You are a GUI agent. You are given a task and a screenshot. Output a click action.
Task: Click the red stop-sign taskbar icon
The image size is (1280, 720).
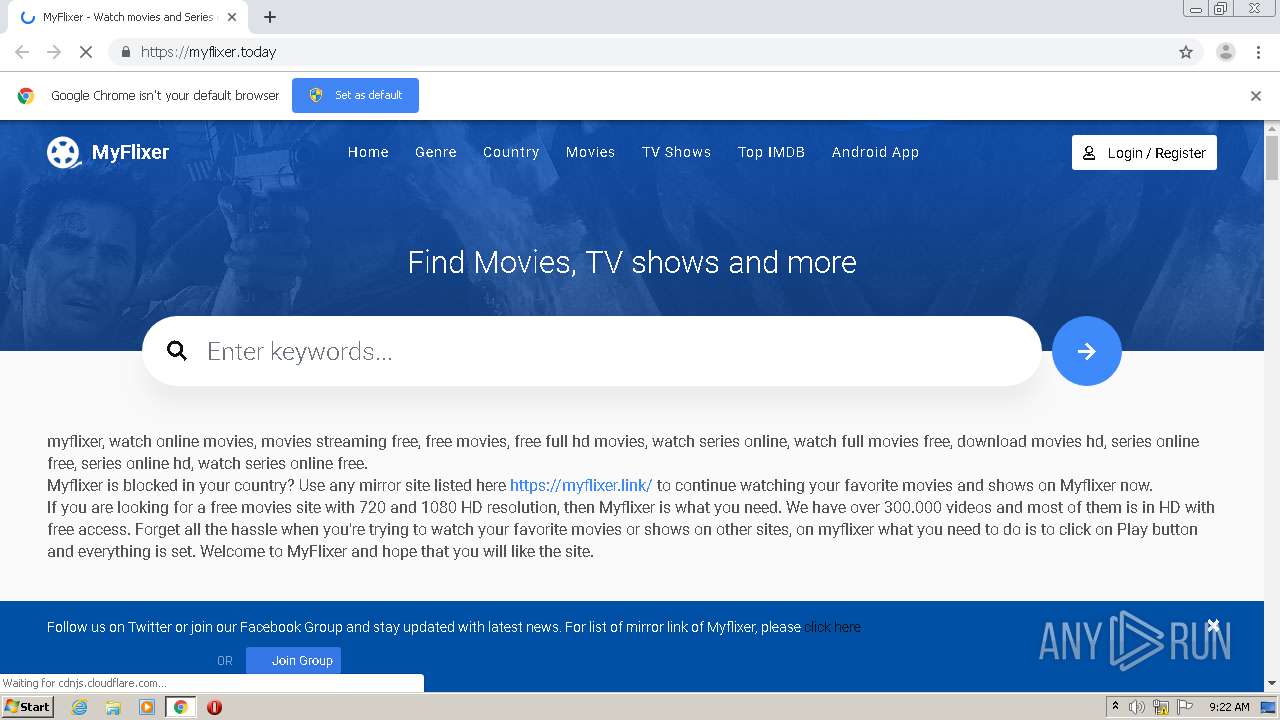(x=214, y=707)
